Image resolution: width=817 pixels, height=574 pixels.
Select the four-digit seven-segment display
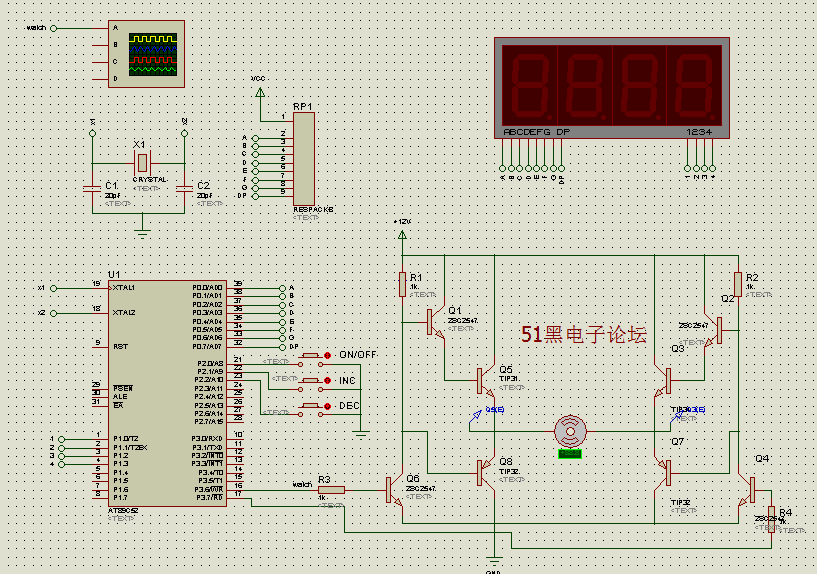612,88
